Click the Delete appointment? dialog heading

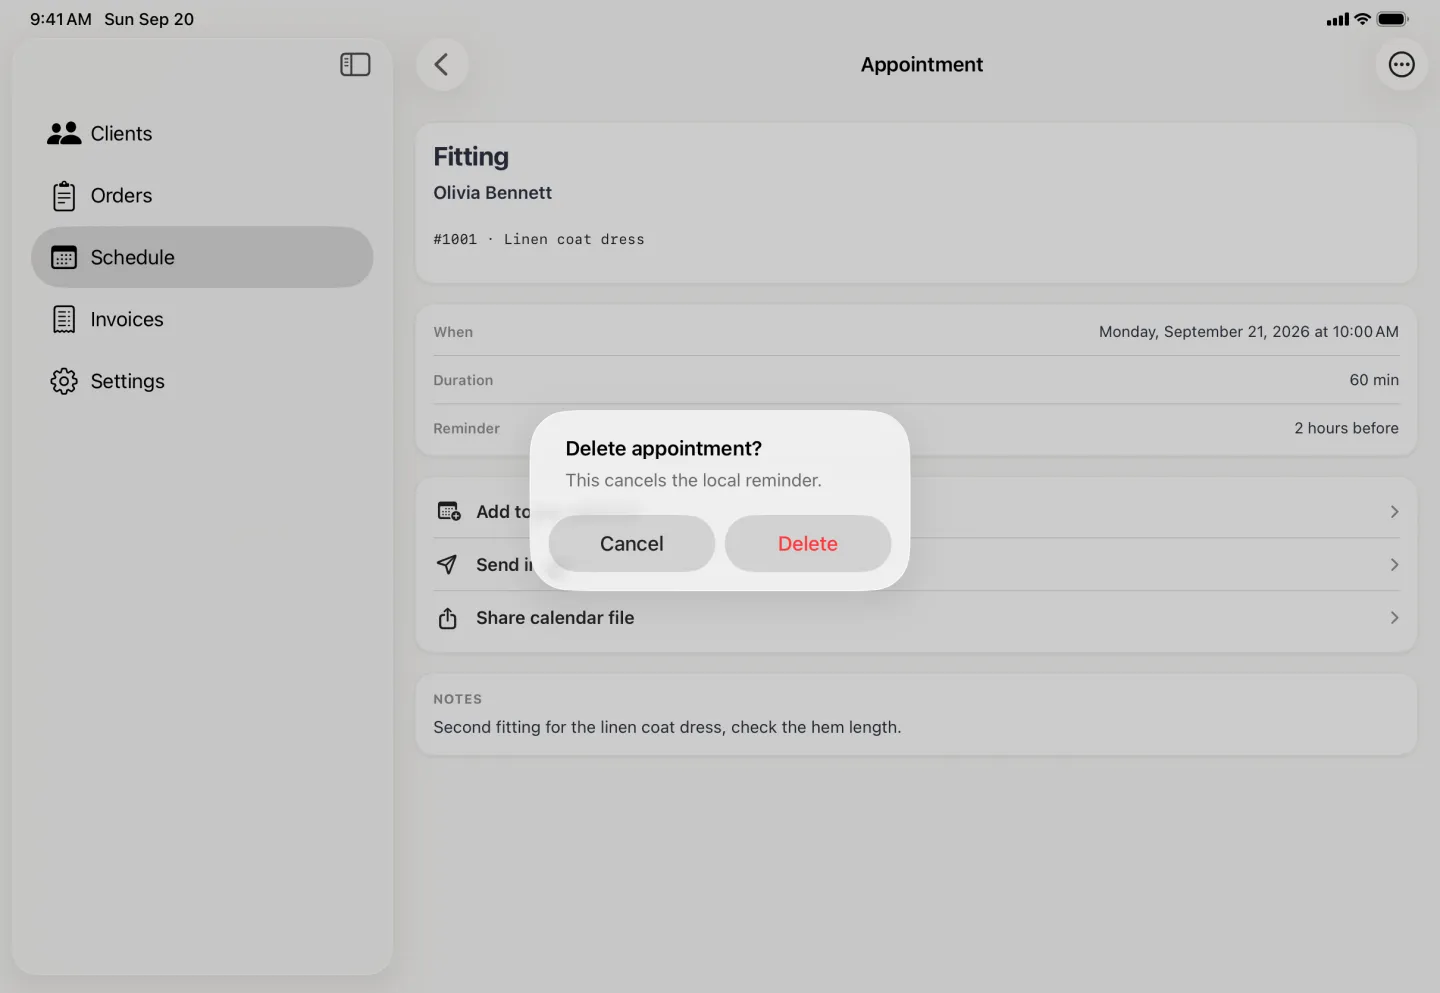click(664, 449)
